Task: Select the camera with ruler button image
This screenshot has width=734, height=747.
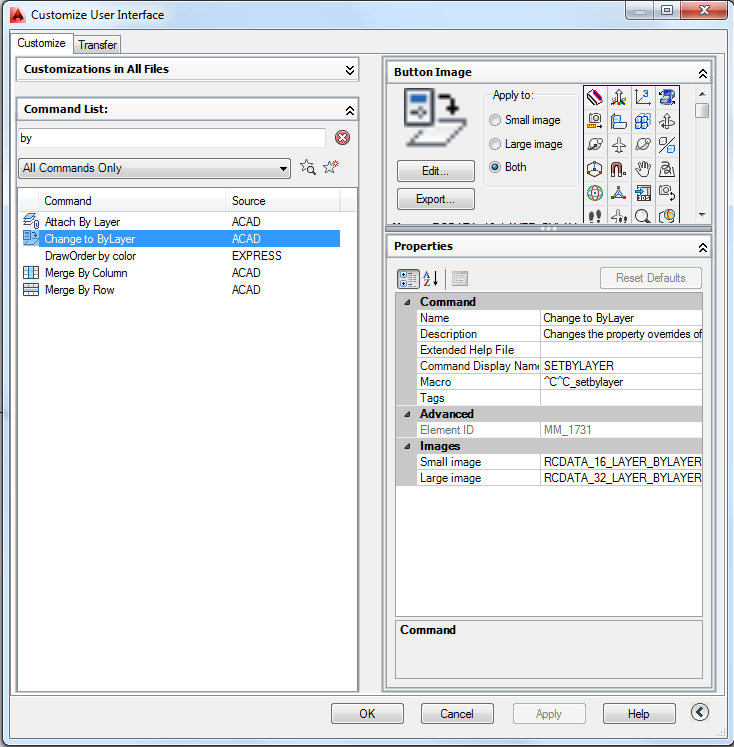Action: 595,121
